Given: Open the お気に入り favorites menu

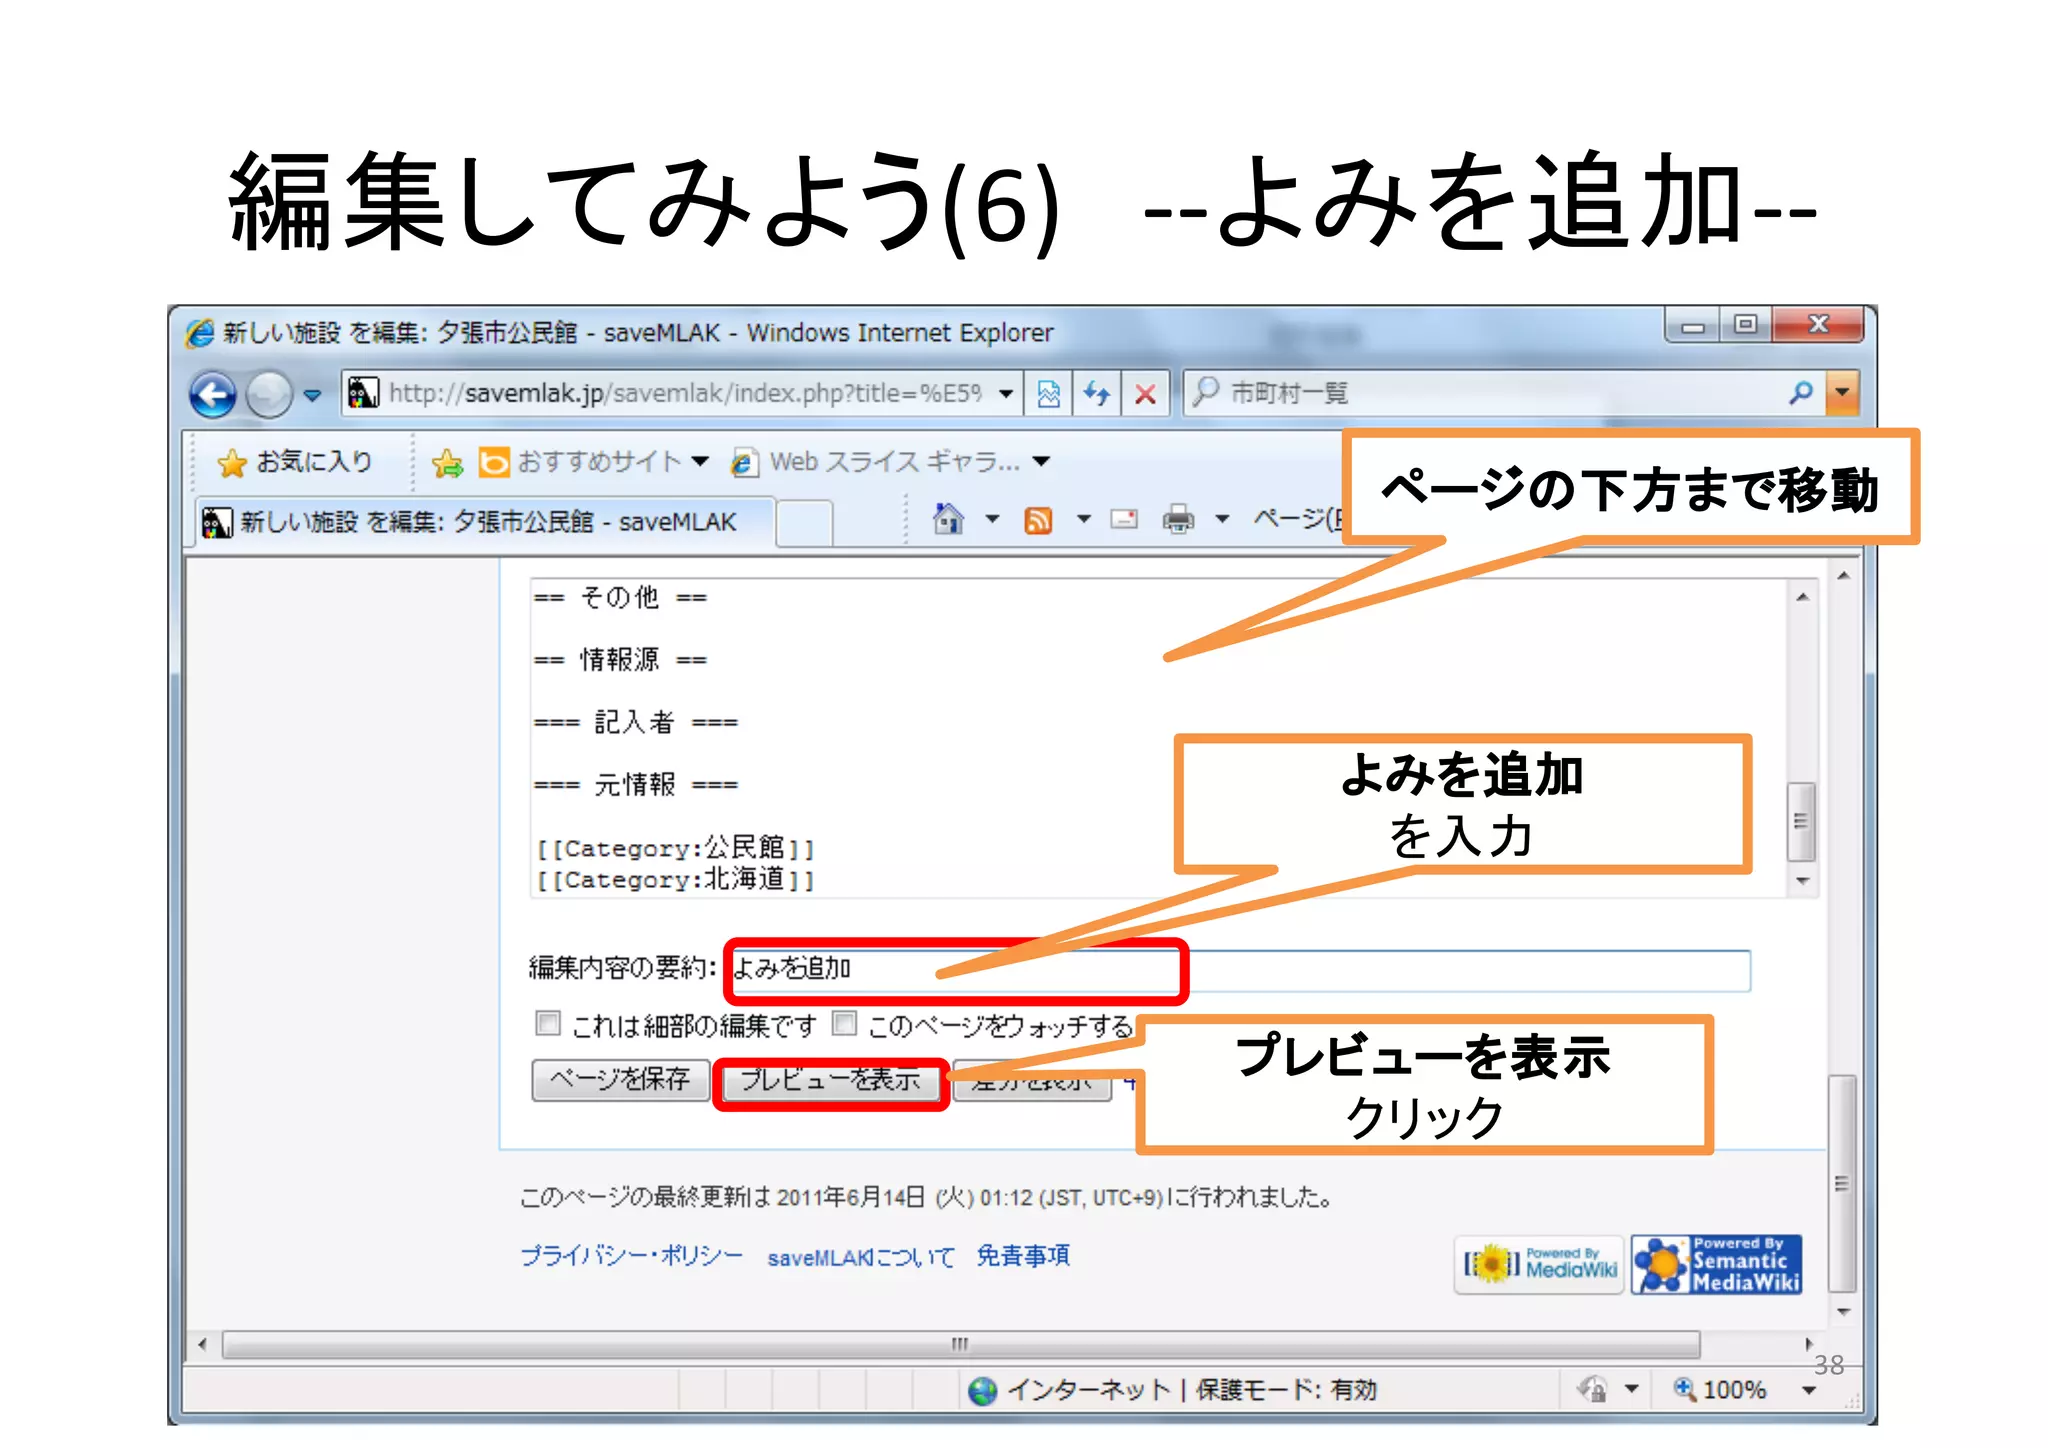Looking at the screenshot, I should pos(296,462).
